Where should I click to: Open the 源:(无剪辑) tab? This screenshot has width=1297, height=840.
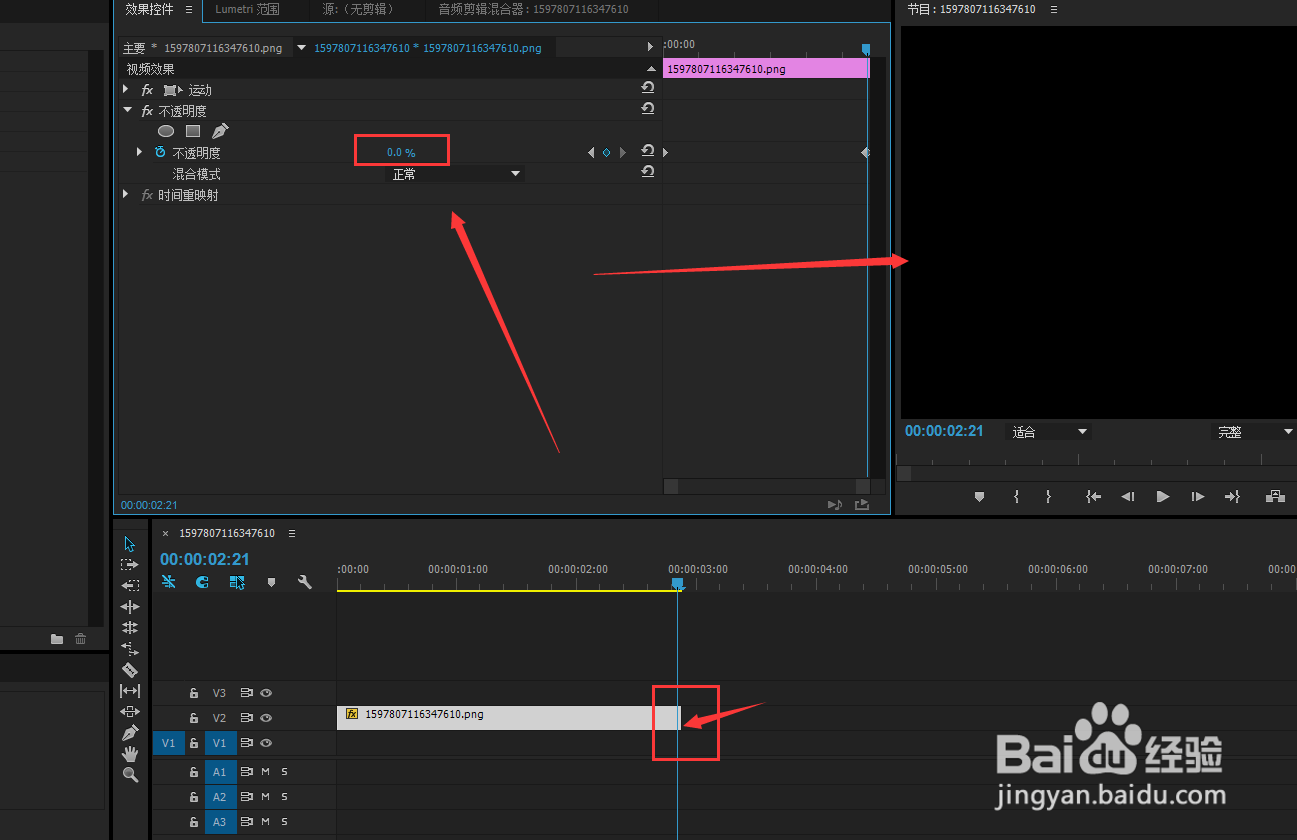pyautogui.click(x=359, y=9)
